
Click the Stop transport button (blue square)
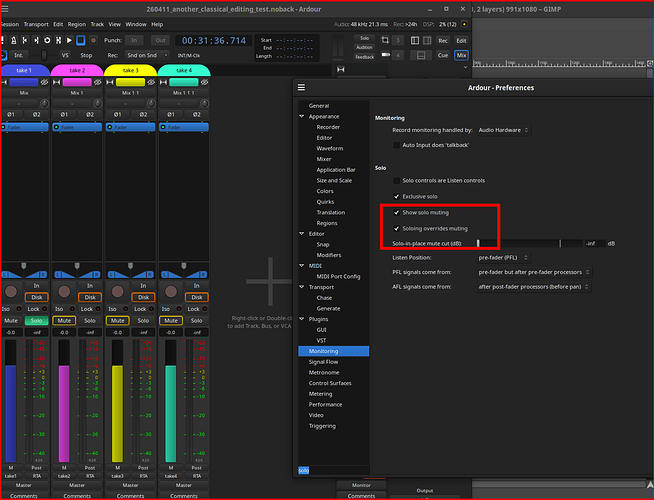pos(81,40)
